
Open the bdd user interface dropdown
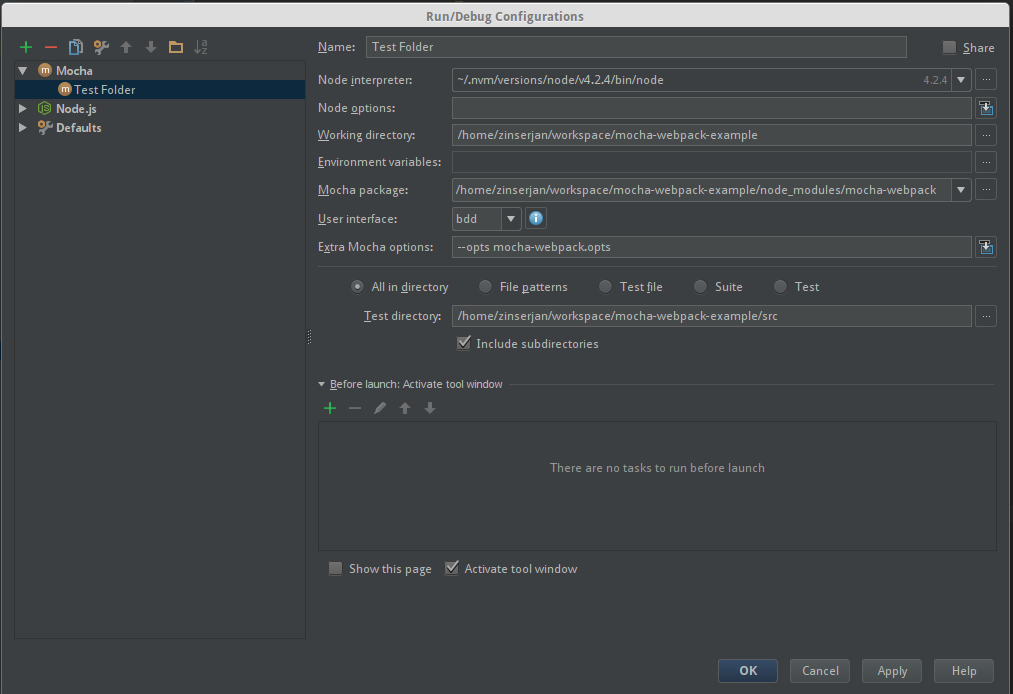(x=511, y=218)
